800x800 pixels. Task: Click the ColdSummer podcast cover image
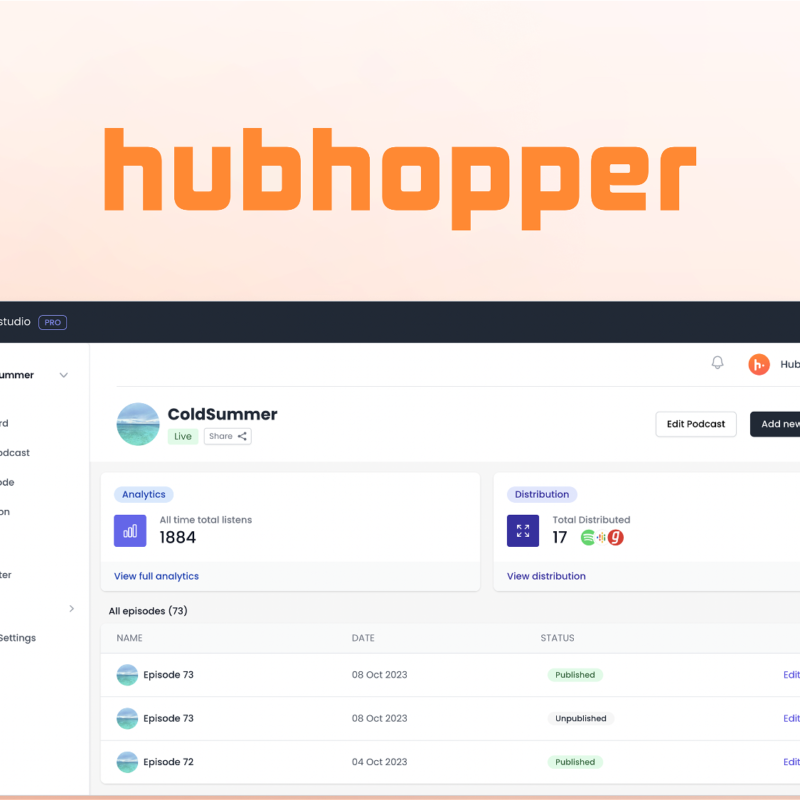pos(138,424)
